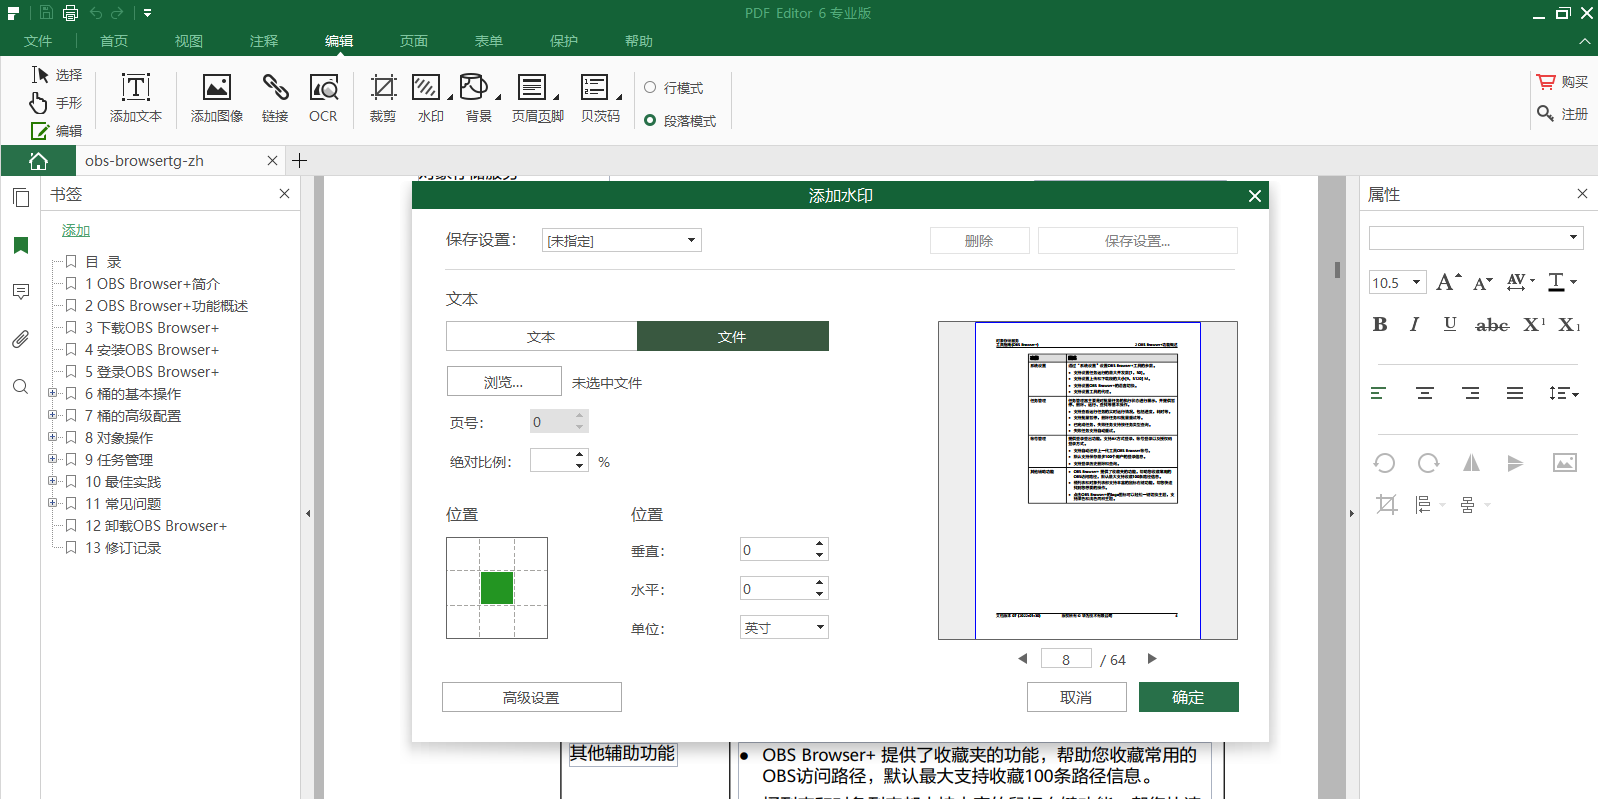Click 取消 to cancel watermark
This screenshot has width=1598, height=799.
1077,697
